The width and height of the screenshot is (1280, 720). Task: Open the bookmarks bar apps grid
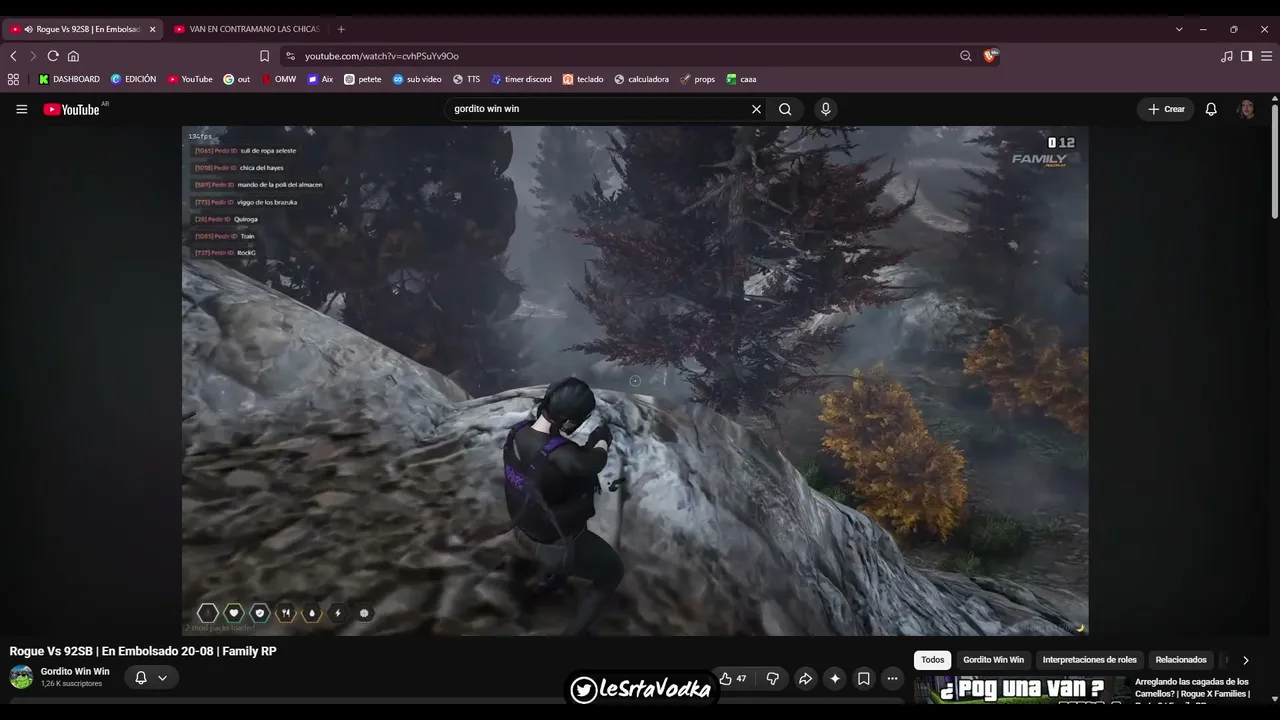[x=13, y=79]
